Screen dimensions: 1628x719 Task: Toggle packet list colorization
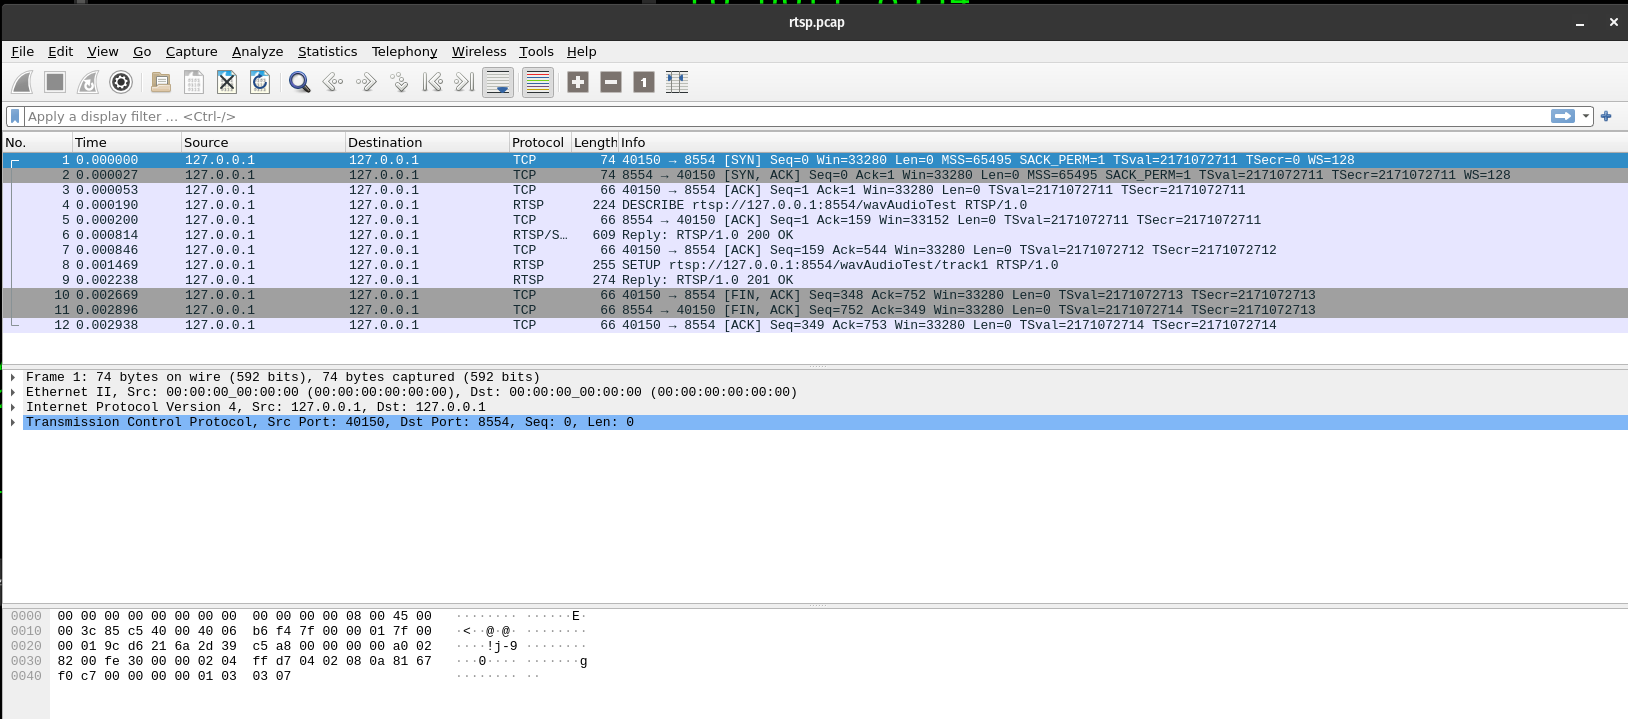pos(538,83)
